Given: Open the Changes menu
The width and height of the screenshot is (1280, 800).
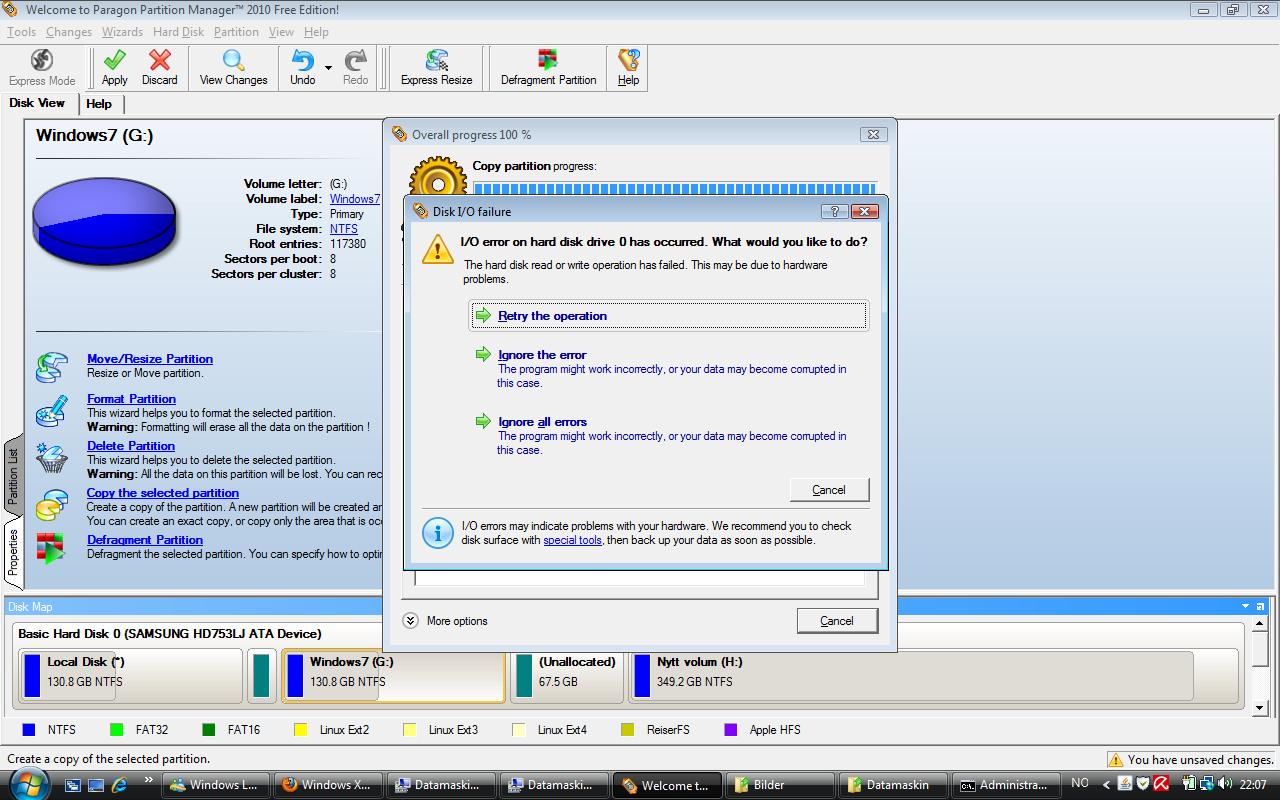Looking at the screenshot, I should 69,32.
